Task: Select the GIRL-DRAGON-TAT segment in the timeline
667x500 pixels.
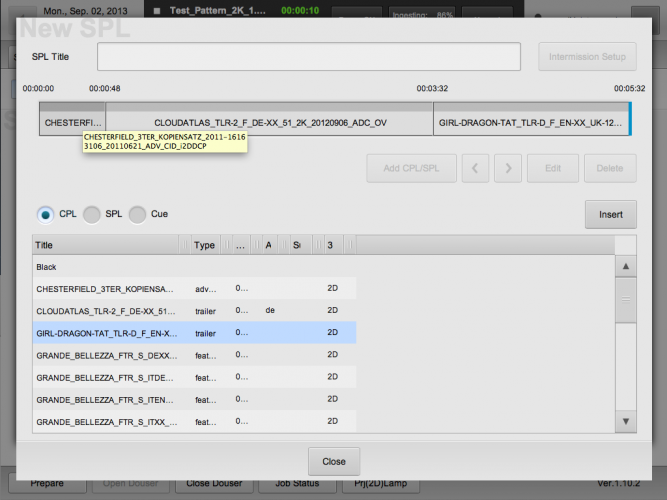Action: point(530,121)
